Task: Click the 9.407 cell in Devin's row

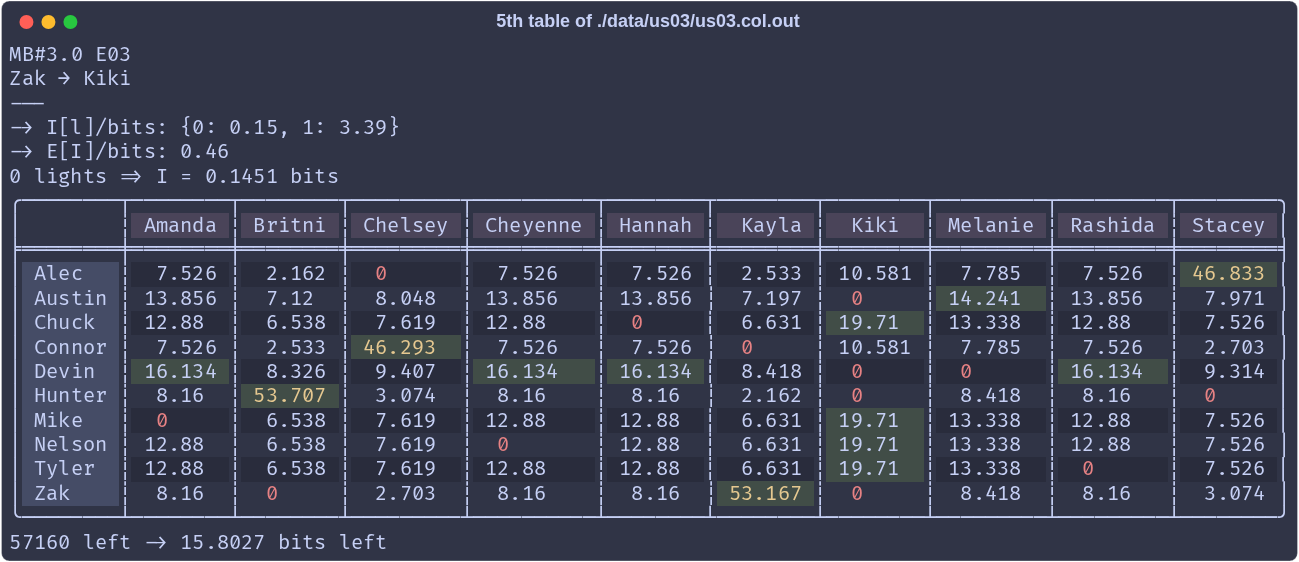Action: [406, 372]
